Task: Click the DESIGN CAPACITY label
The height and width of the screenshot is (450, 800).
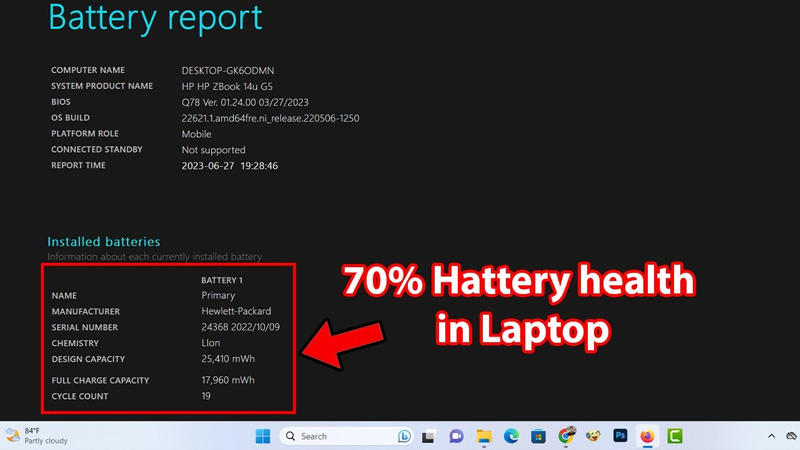Action: pyautogui.click(x=88, y=359)
